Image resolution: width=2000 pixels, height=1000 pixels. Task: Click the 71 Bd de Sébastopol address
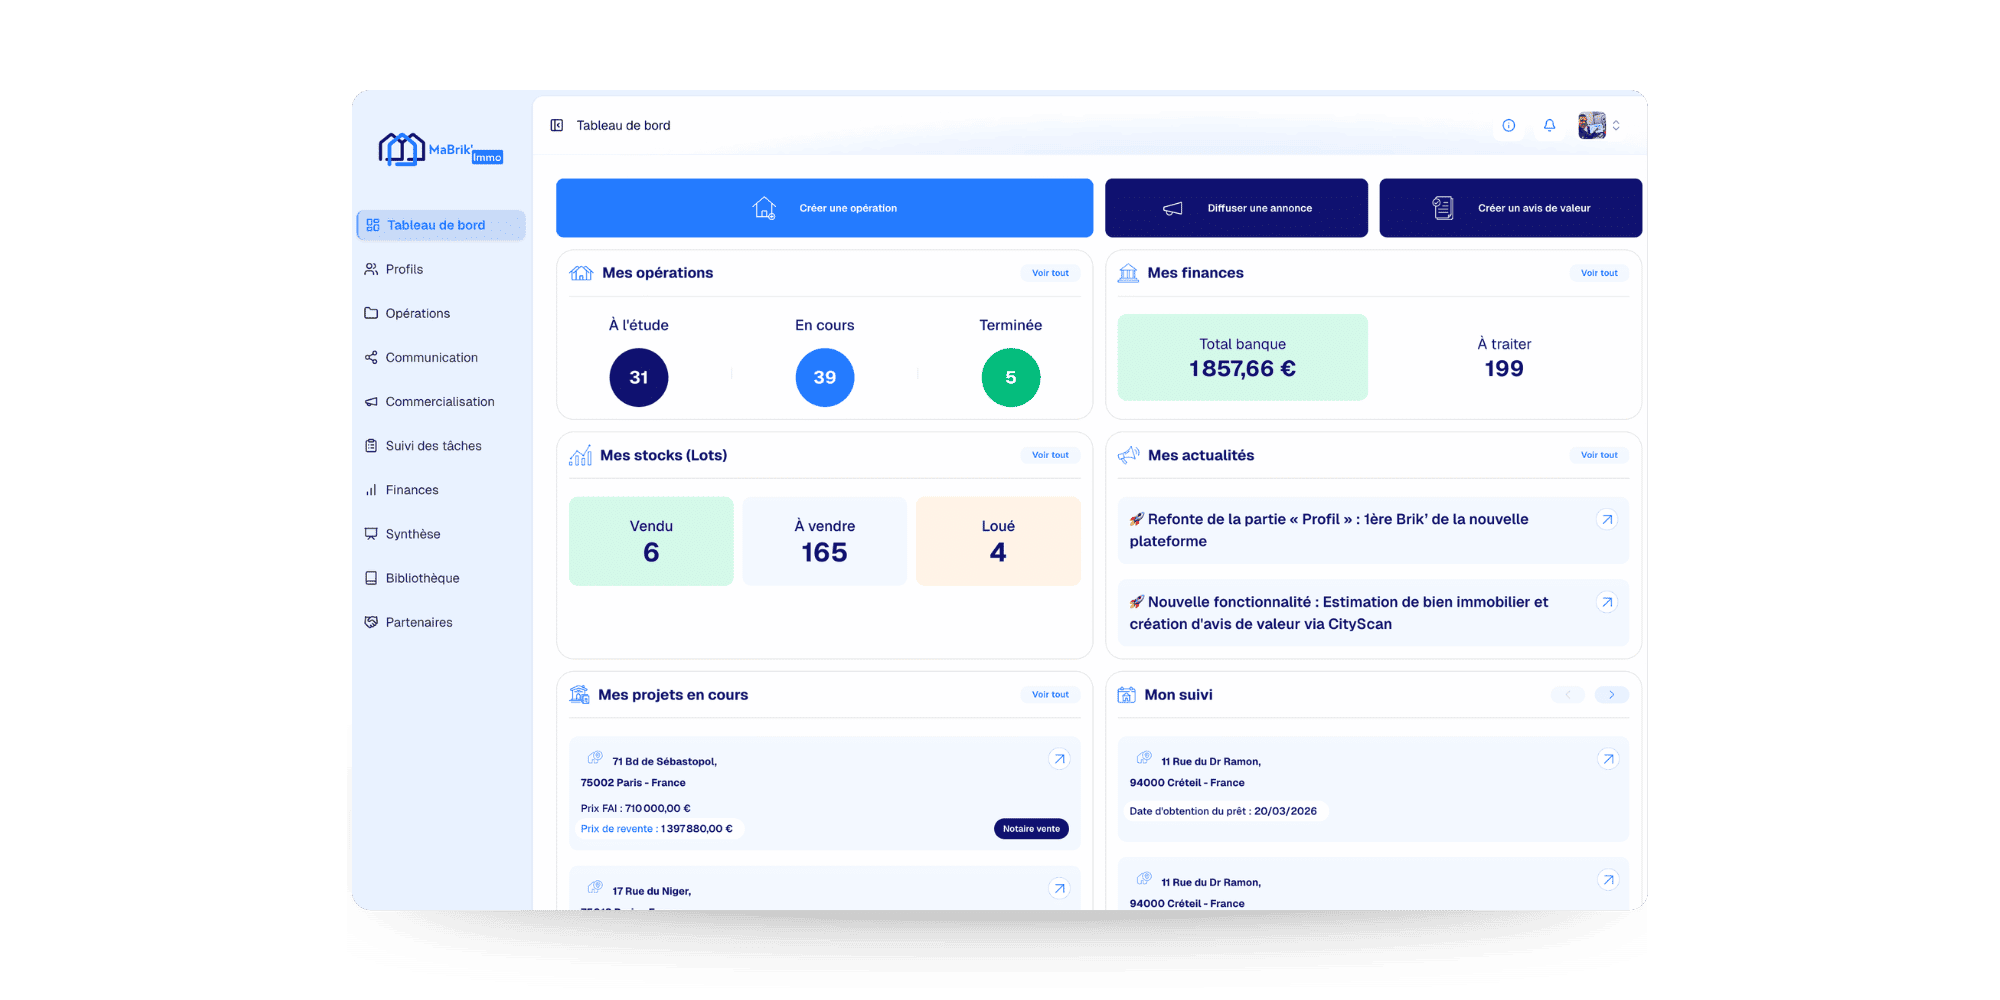coord(649,772)
